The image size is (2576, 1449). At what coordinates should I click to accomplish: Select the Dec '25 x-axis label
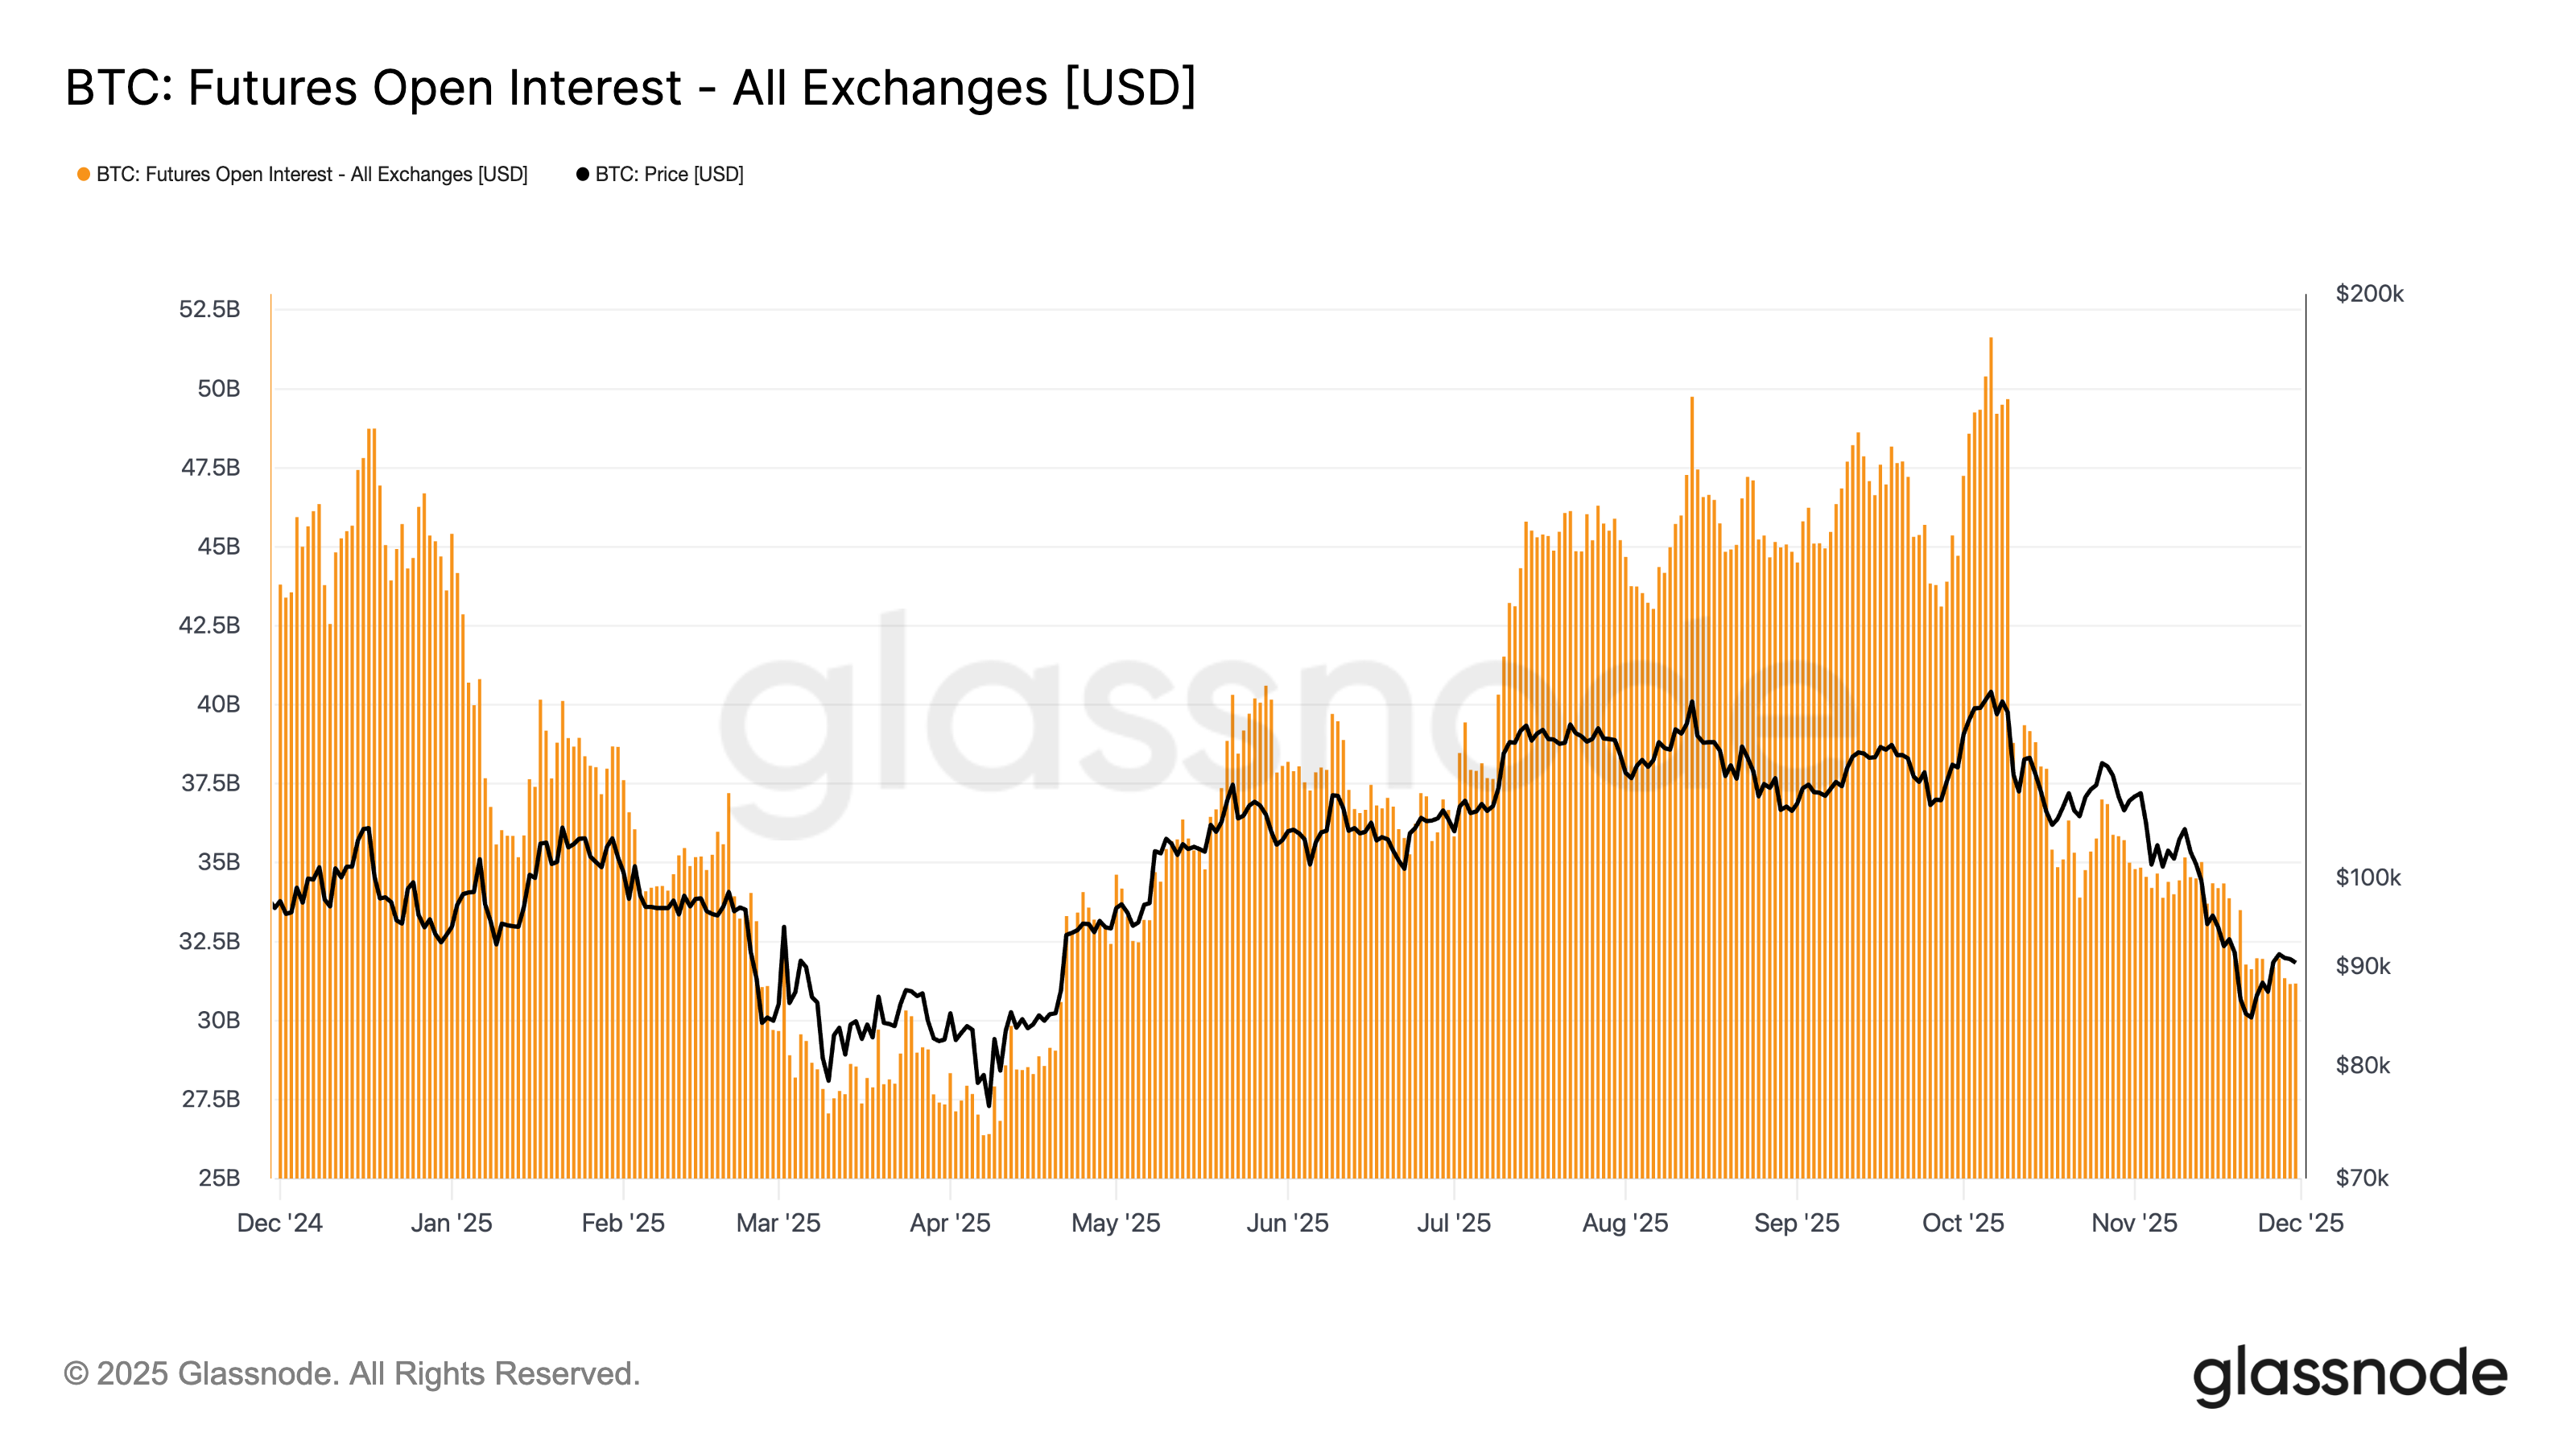(x=2300, y=1223)
